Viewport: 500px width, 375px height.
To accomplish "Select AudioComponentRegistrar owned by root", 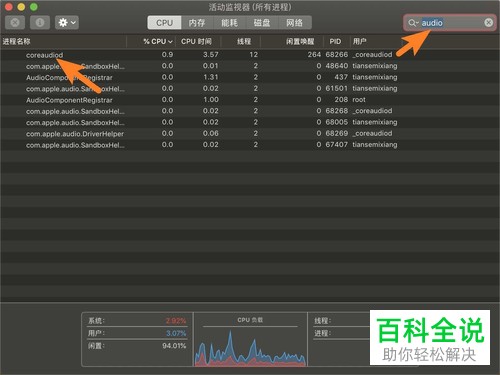I will click(x=250, y=100).
